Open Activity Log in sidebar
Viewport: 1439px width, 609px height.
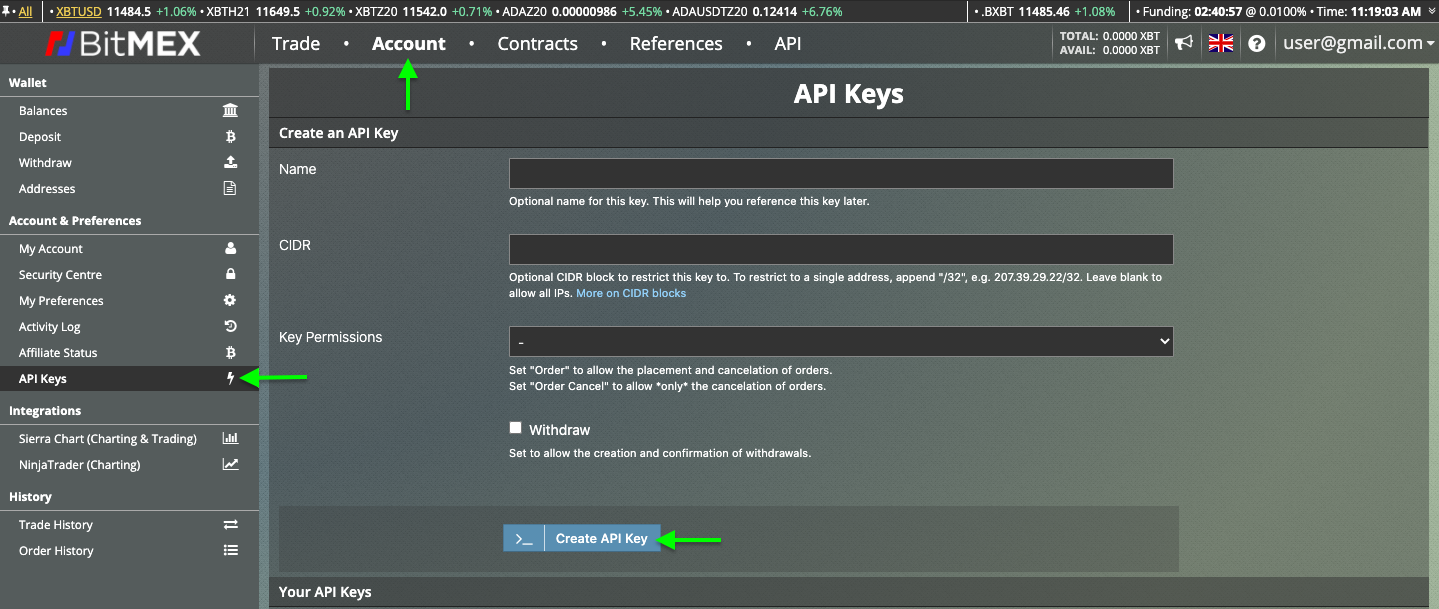(x=50, y=327)
